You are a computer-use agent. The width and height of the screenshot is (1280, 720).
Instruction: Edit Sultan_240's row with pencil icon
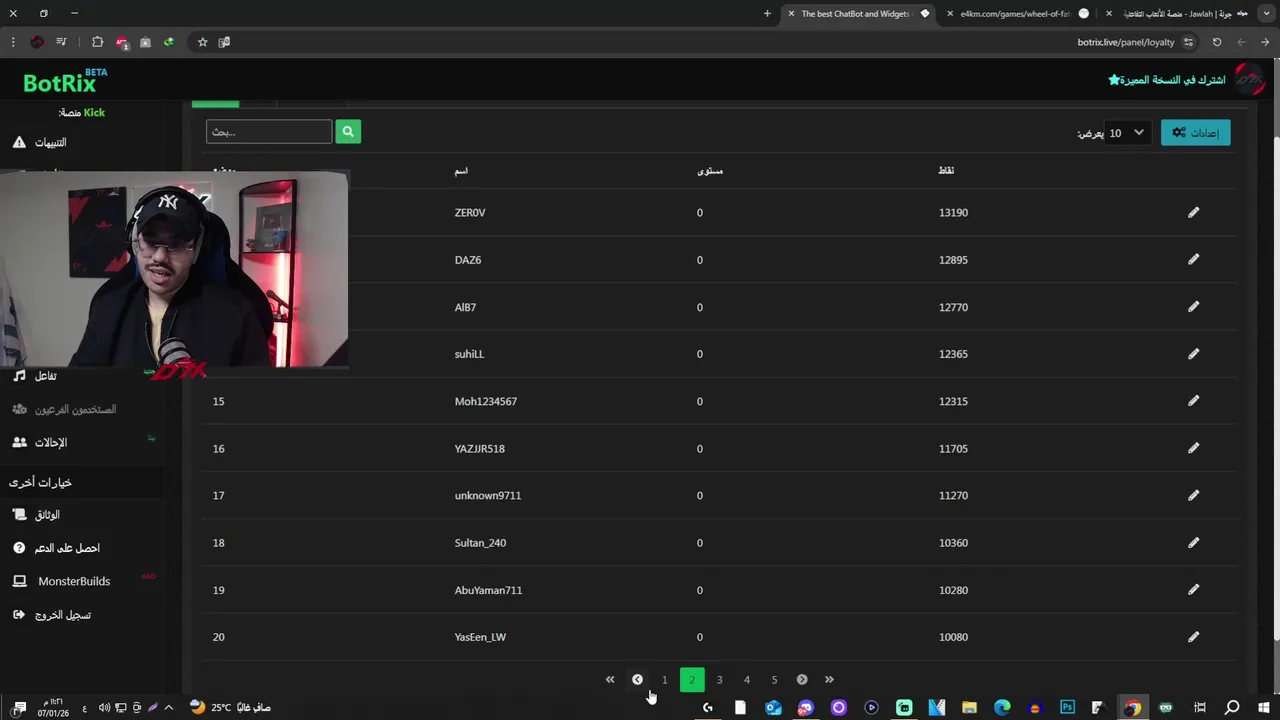(x=1193, y=542)
